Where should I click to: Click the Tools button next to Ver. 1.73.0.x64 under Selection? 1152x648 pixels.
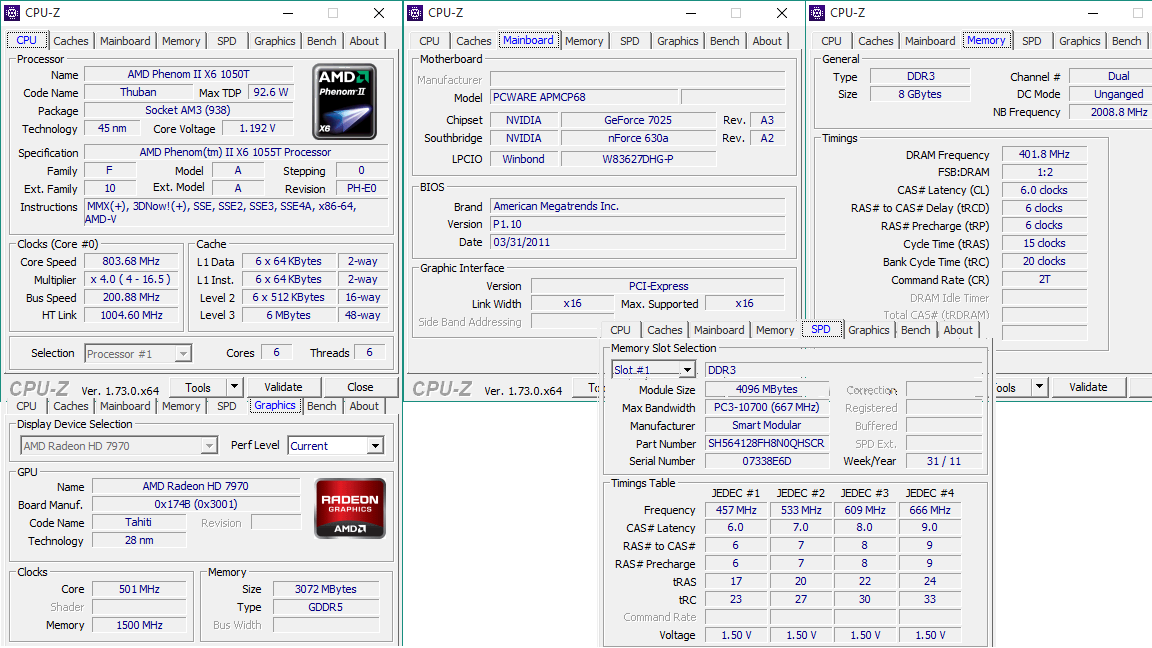coord(198,386)
